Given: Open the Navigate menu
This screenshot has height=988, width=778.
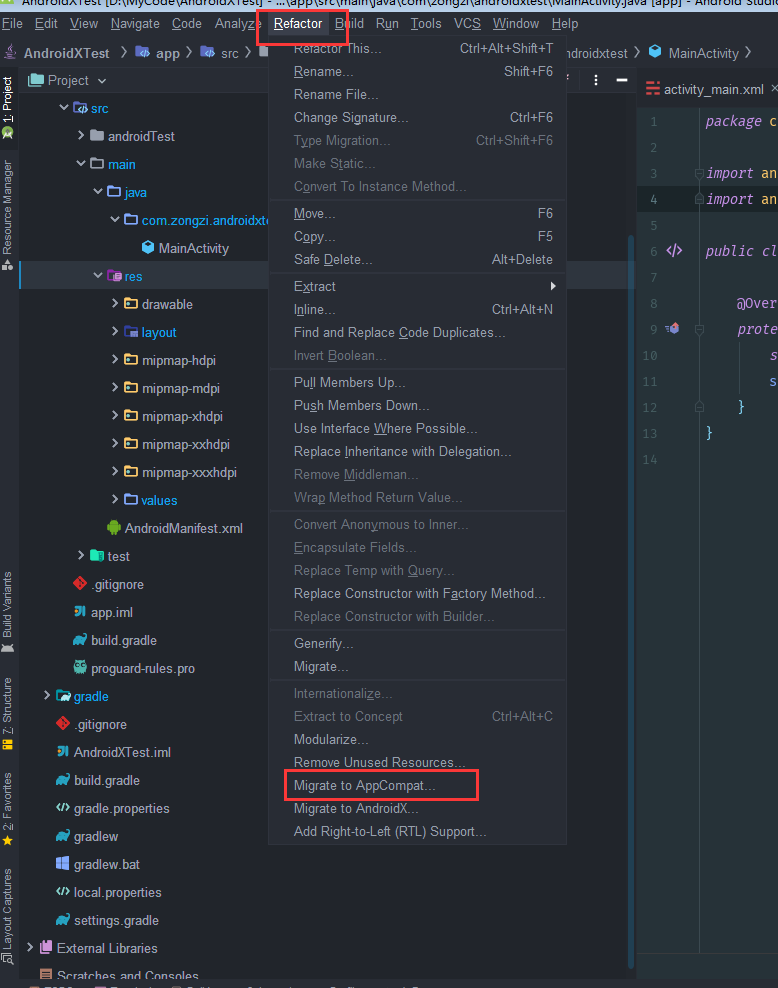Looking at the screenshot, I should (x=135, y=24).
